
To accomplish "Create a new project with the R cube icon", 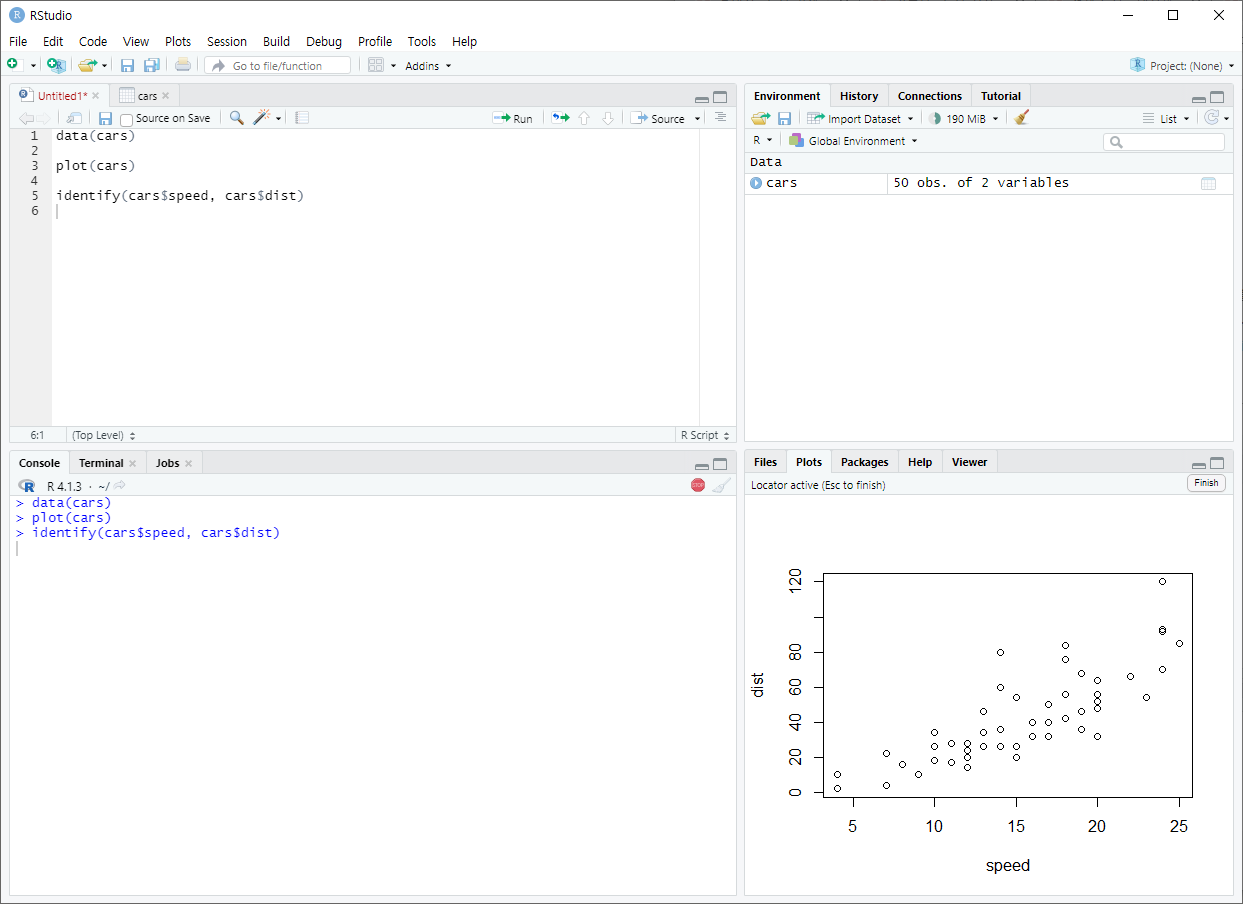I will [56, 65].
